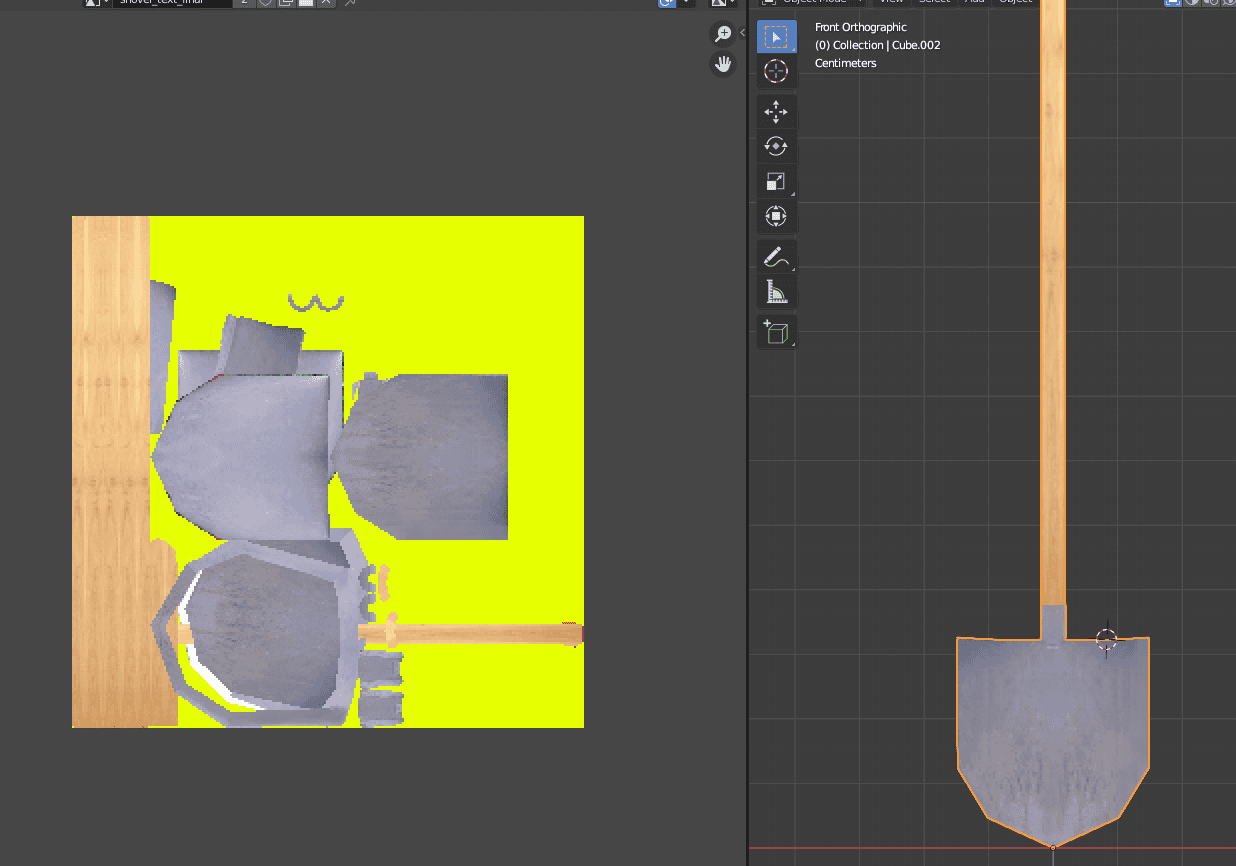Activate the 3D Cursor tool
Viewport: 1236px width, 866px height.
pyautogui.click(x=776, y=71)
